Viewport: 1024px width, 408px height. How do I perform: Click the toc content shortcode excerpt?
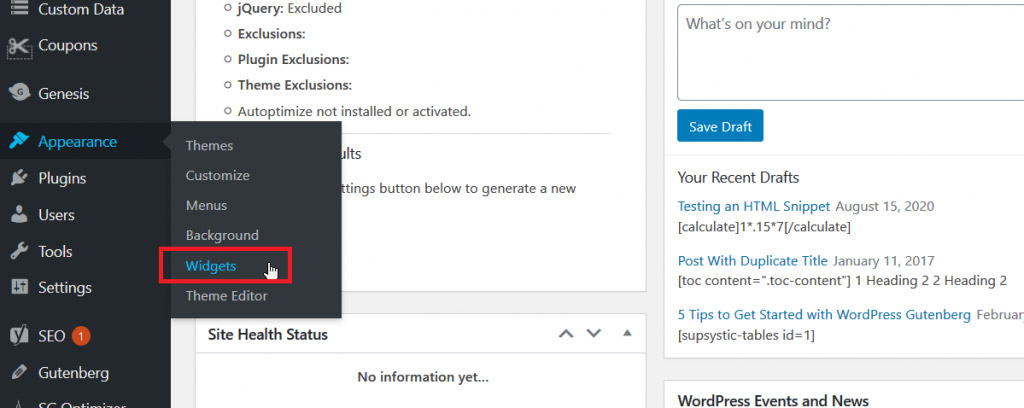pyautogui.click(x=842, y=281)
